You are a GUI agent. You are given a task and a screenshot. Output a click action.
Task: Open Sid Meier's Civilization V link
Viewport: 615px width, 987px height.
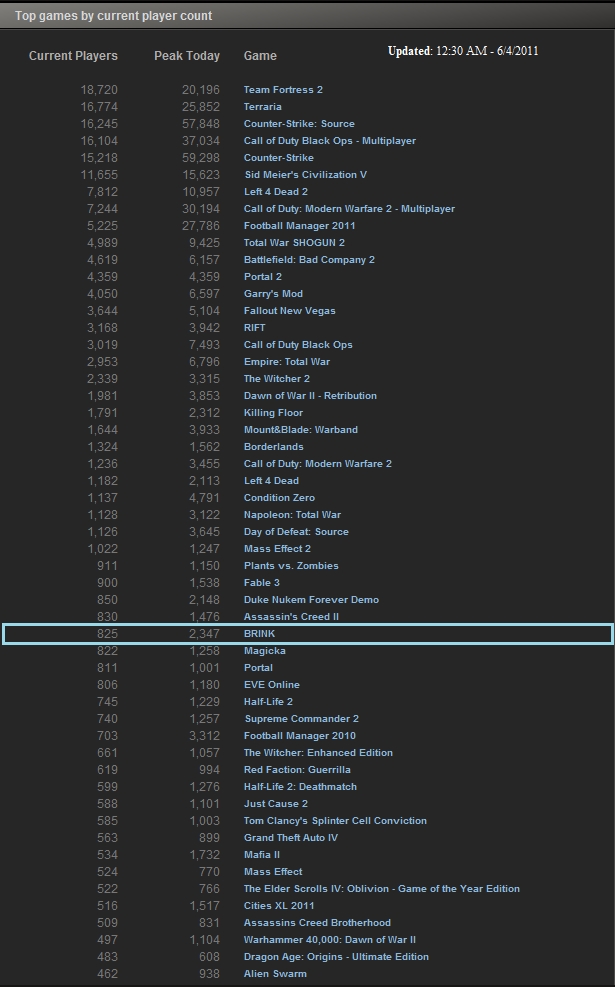[305, 175]
